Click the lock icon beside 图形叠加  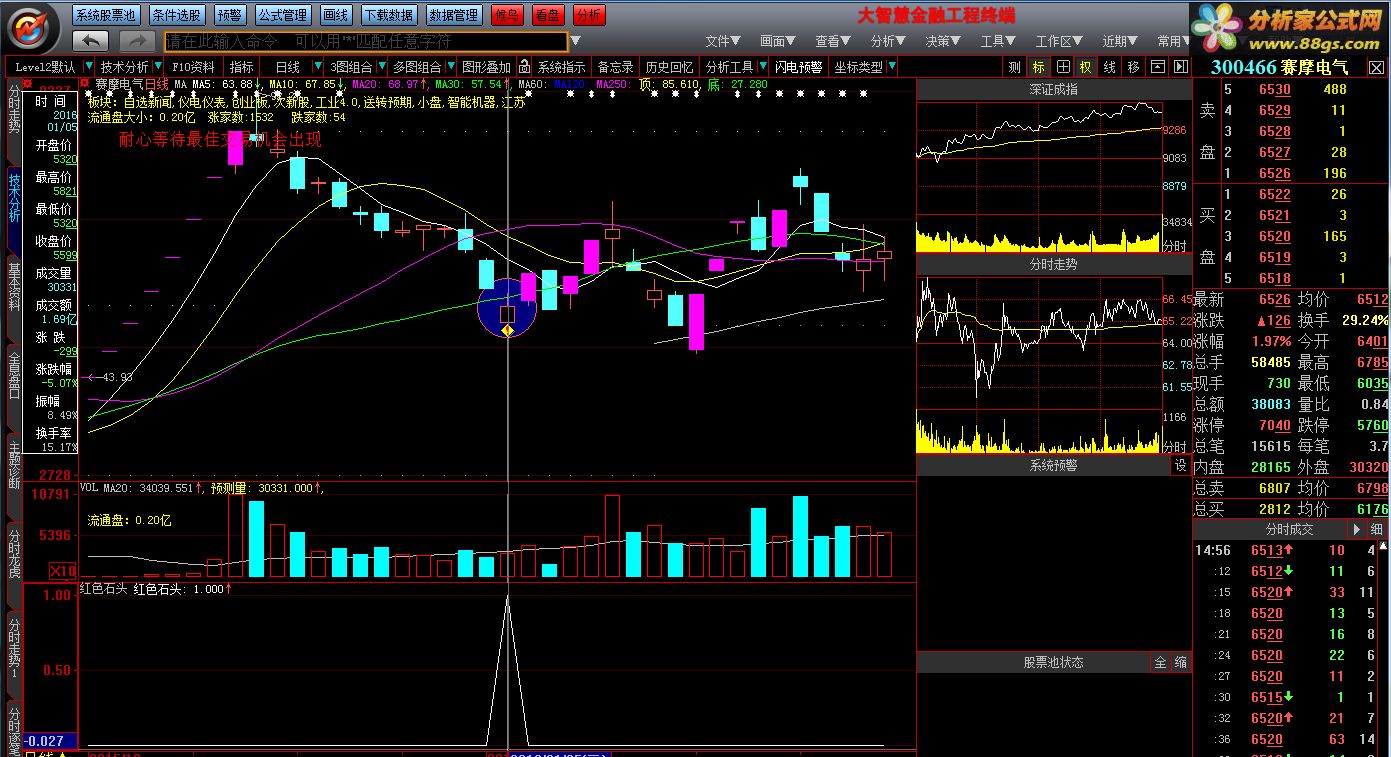525,67
